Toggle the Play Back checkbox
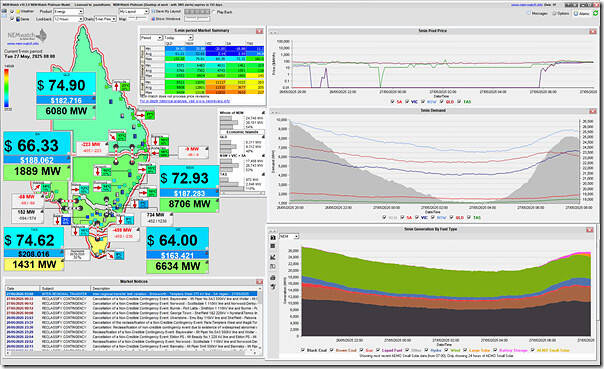This screenshot has width=604, height=369. pyautogui.click(x=214, y=12)
